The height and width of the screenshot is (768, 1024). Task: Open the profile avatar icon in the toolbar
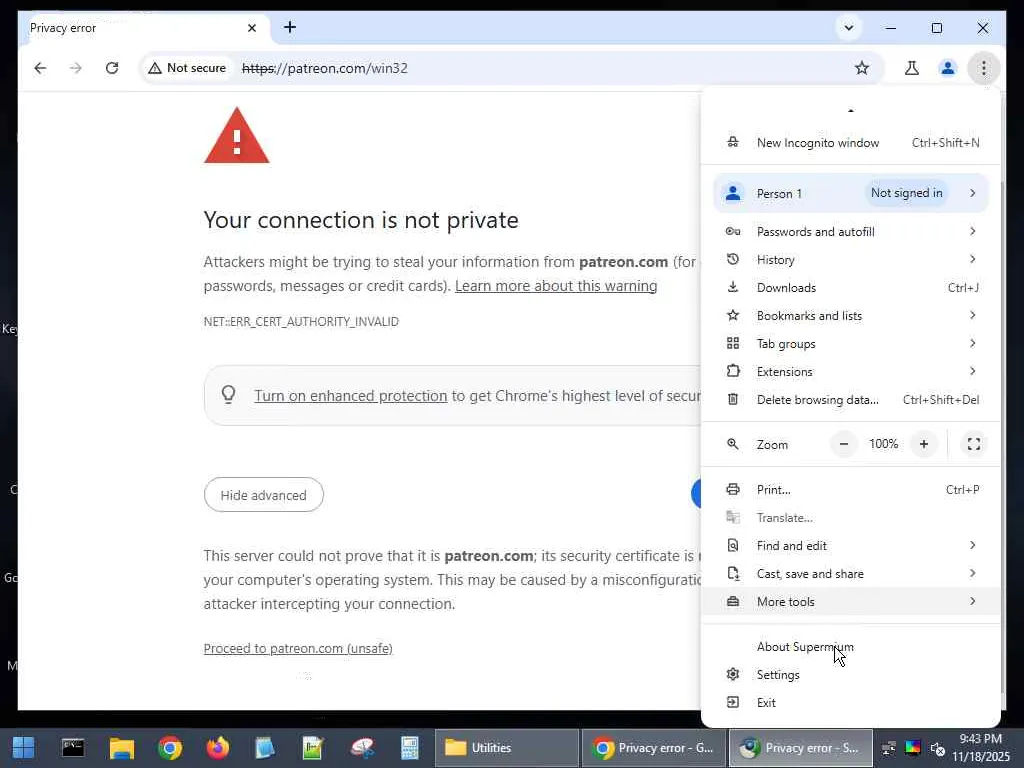click(948, 68)
